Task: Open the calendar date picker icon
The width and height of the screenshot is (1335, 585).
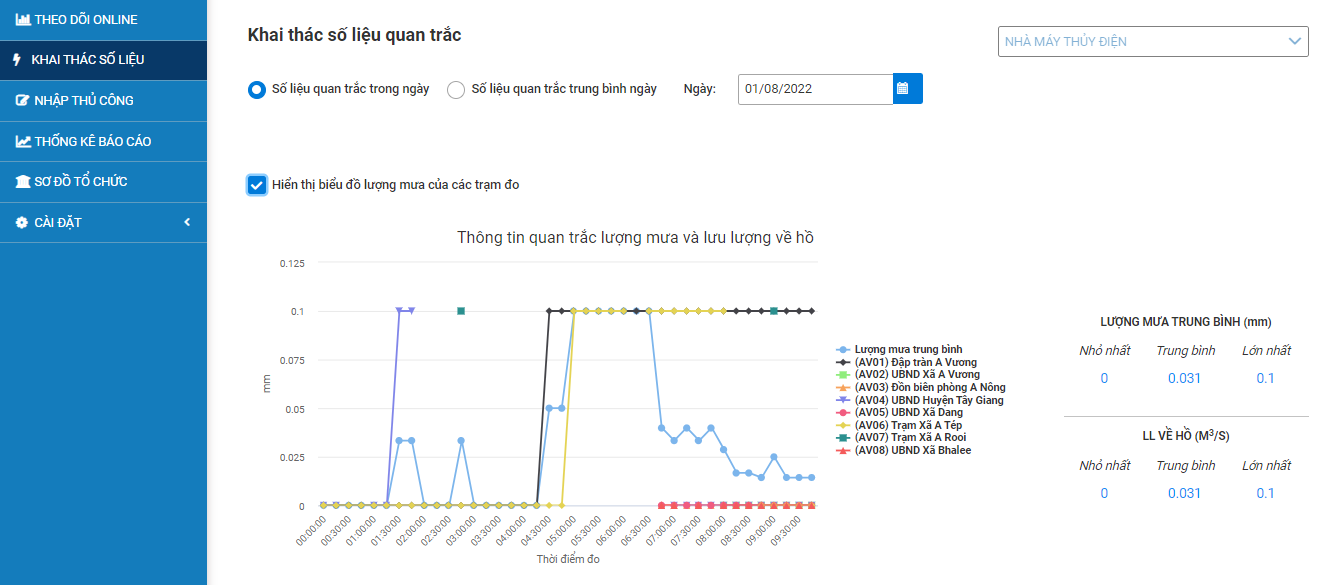Action: pyautogui.click(x=907, y=89)
